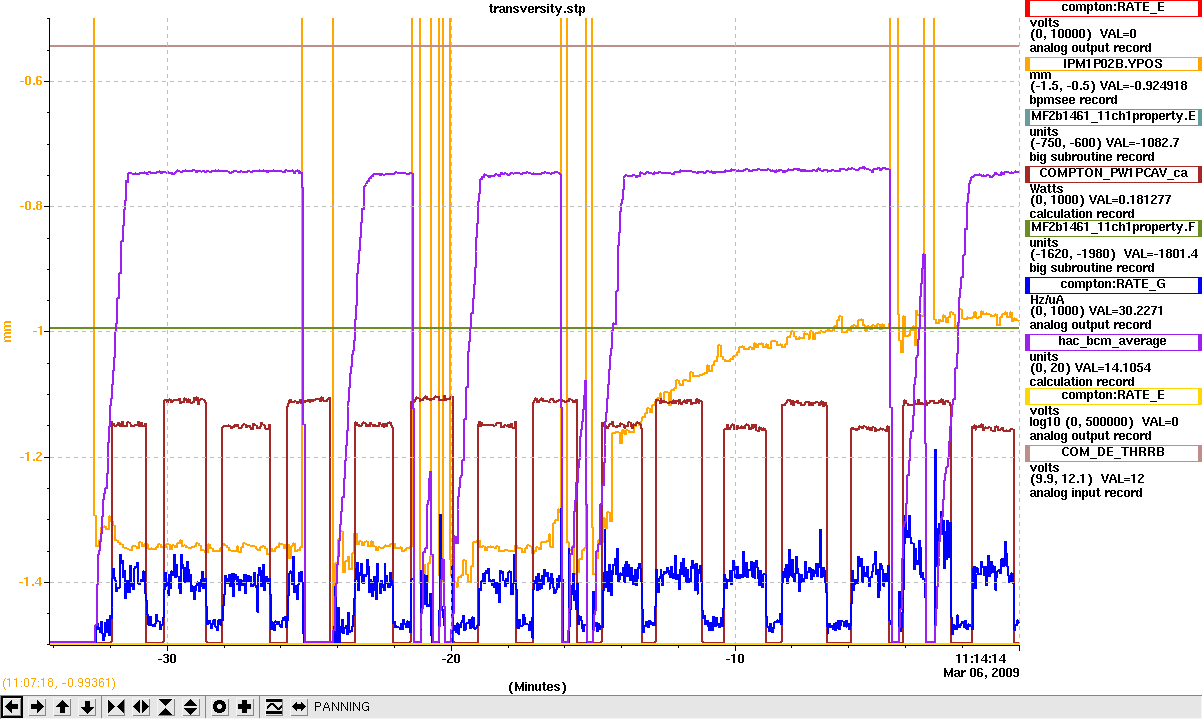
Task: Click the horizontal zoom-in bowtie icon
Action: click(x=116, y=707)
